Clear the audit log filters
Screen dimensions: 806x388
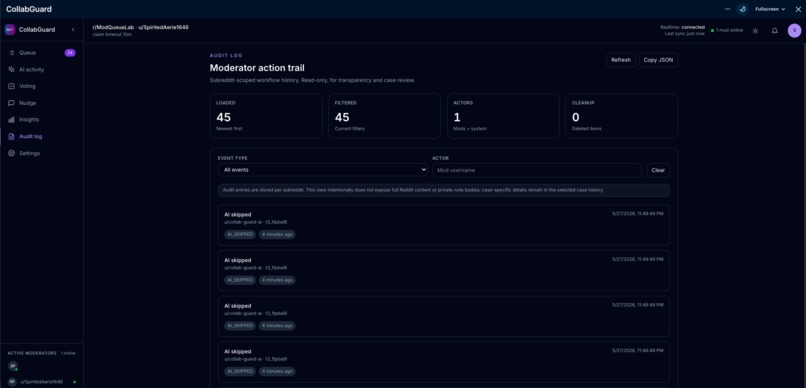[658, 170]
